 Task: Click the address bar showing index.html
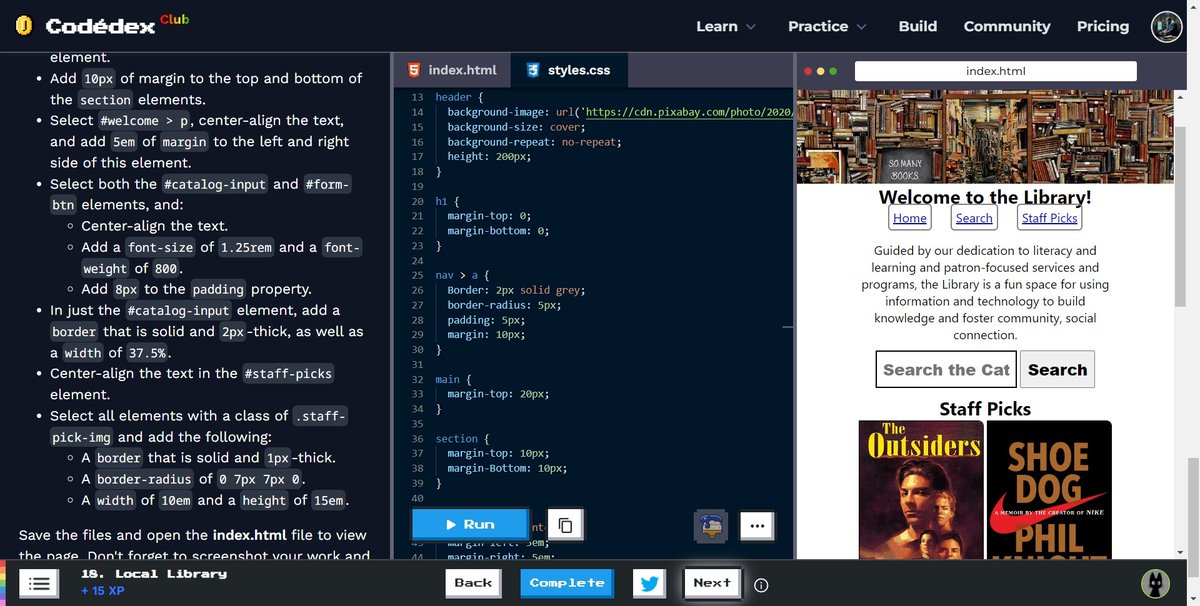(x=995, y=70)
